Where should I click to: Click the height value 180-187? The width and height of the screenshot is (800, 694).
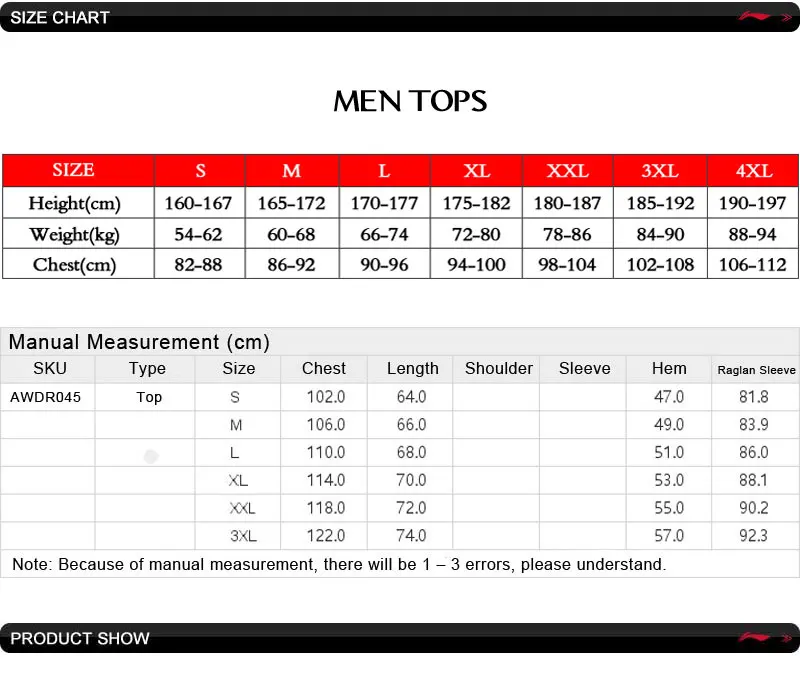[567, 203]
